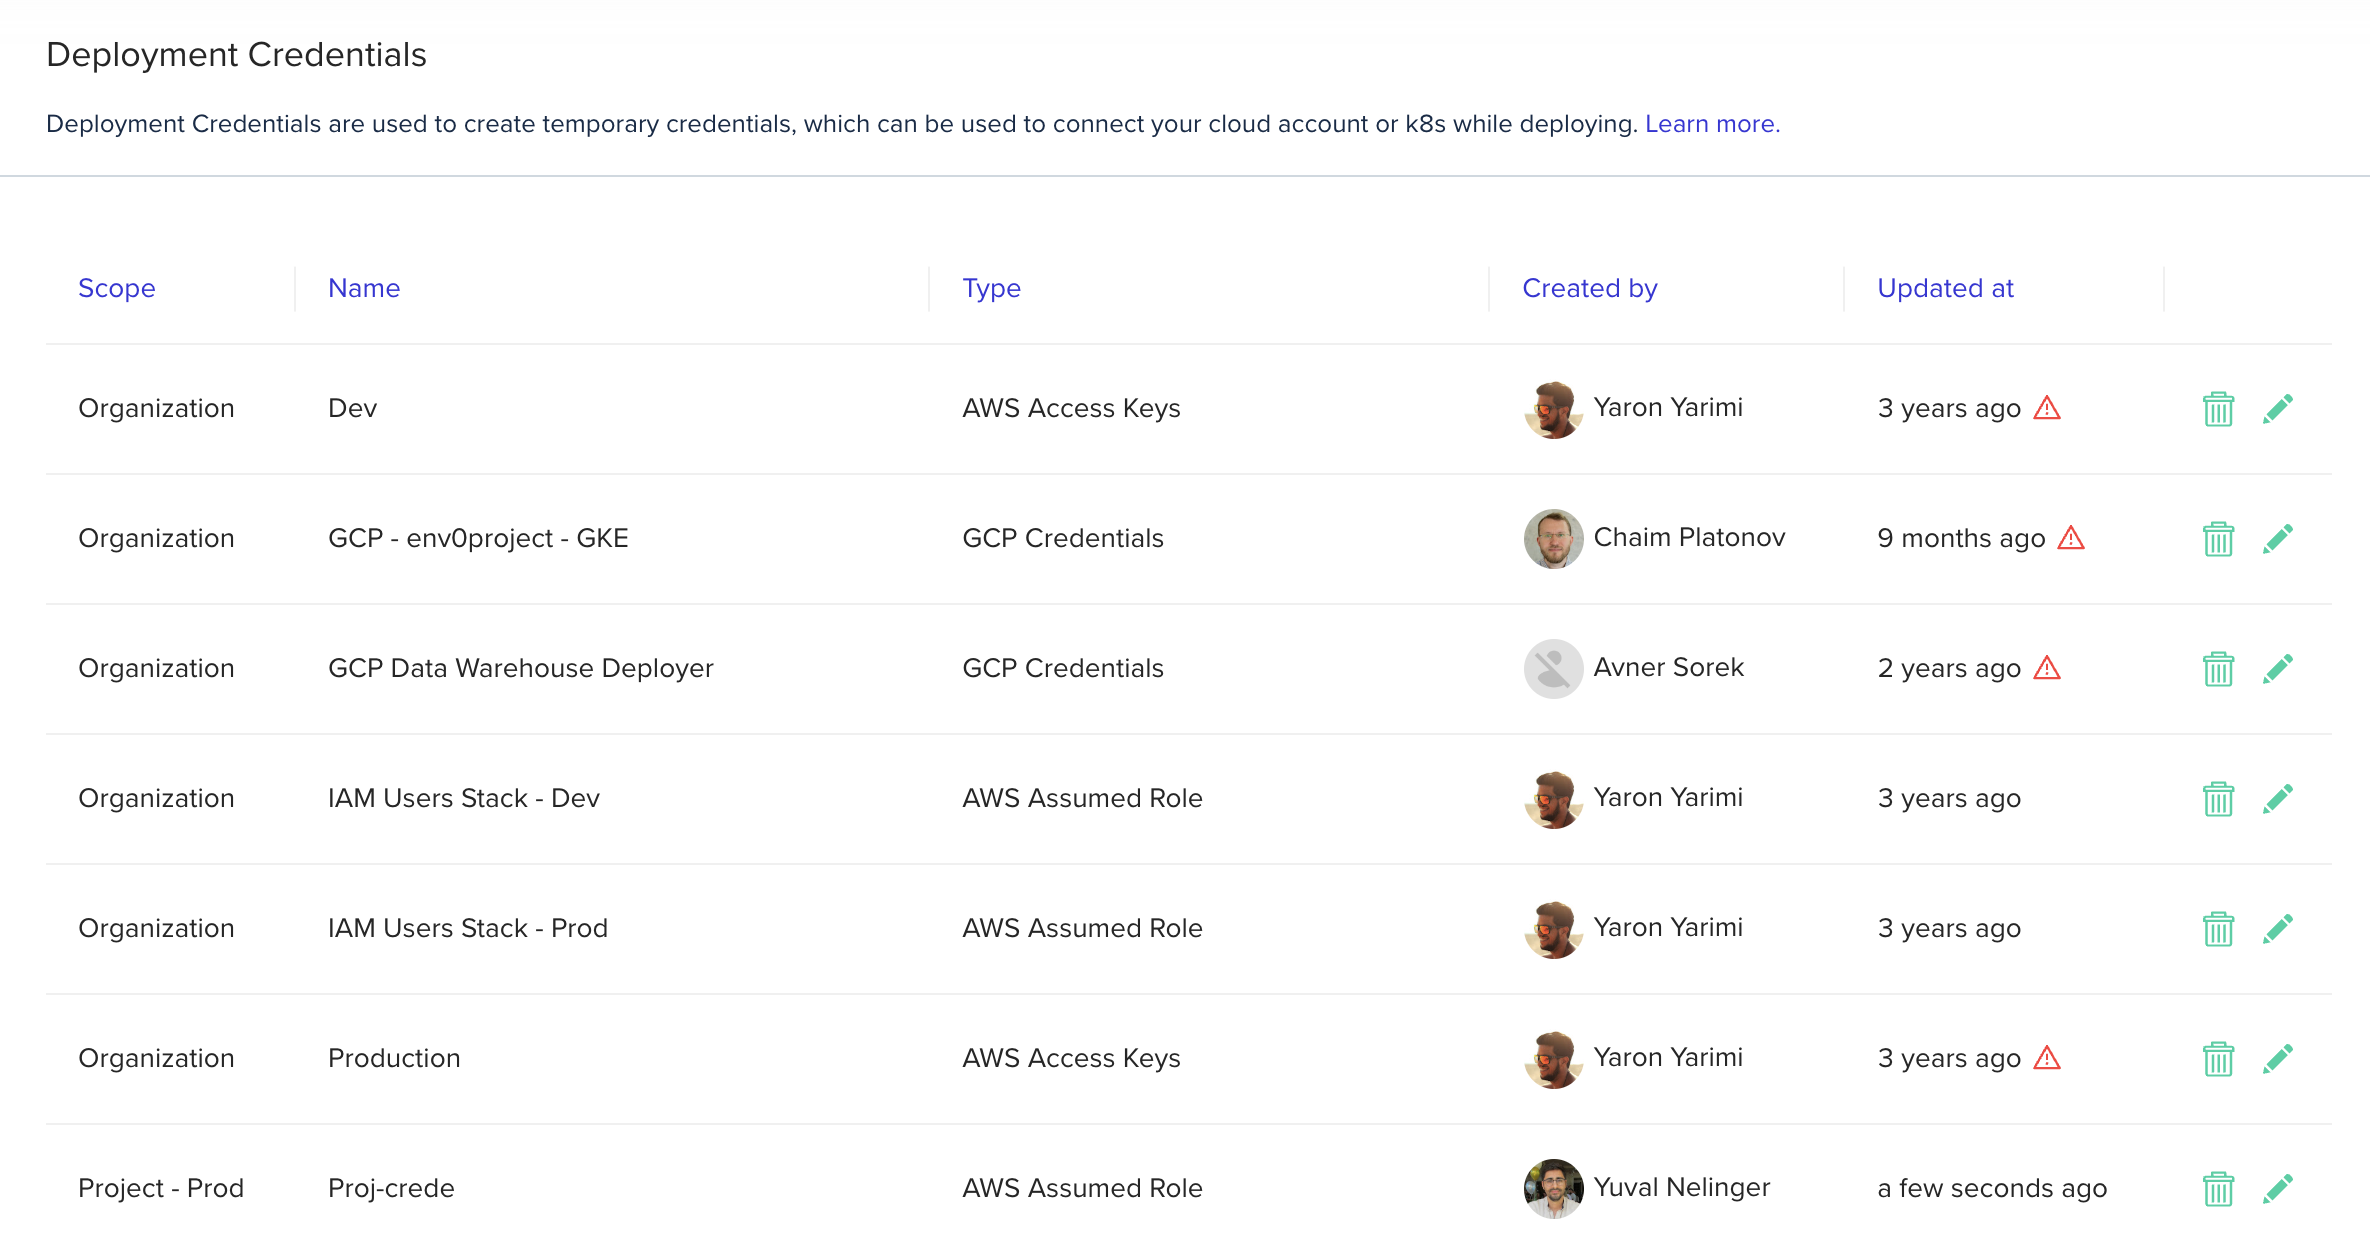Edit GCP Data Warehouse Deployer credential
2370x1248 pixels.
tap(2277, 669)
